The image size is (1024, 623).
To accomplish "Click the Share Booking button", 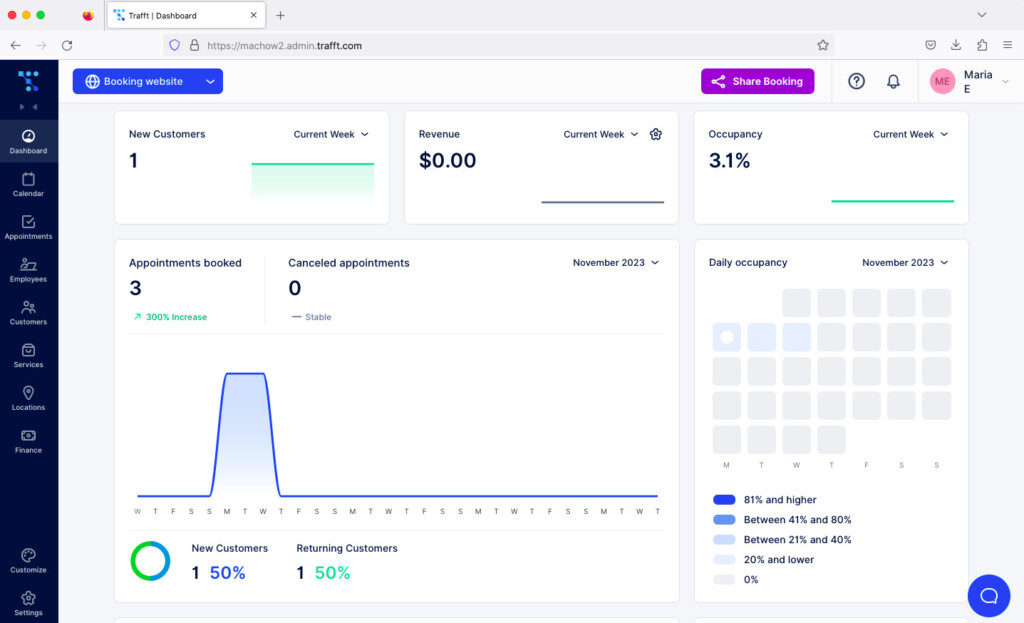I will point(757,82).
